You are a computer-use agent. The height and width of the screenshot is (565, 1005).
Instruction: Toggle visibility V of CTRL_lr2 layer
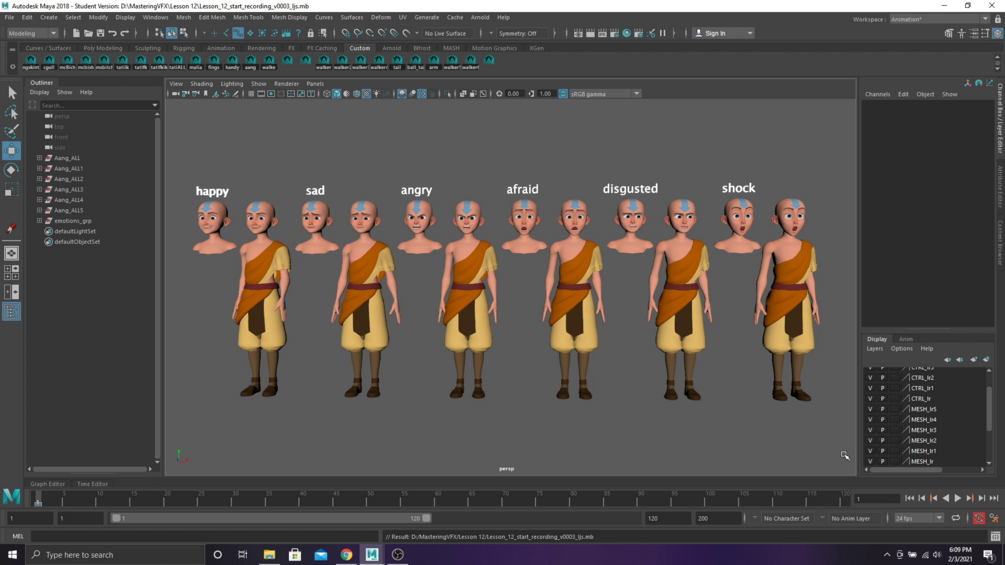pos(870,378)
